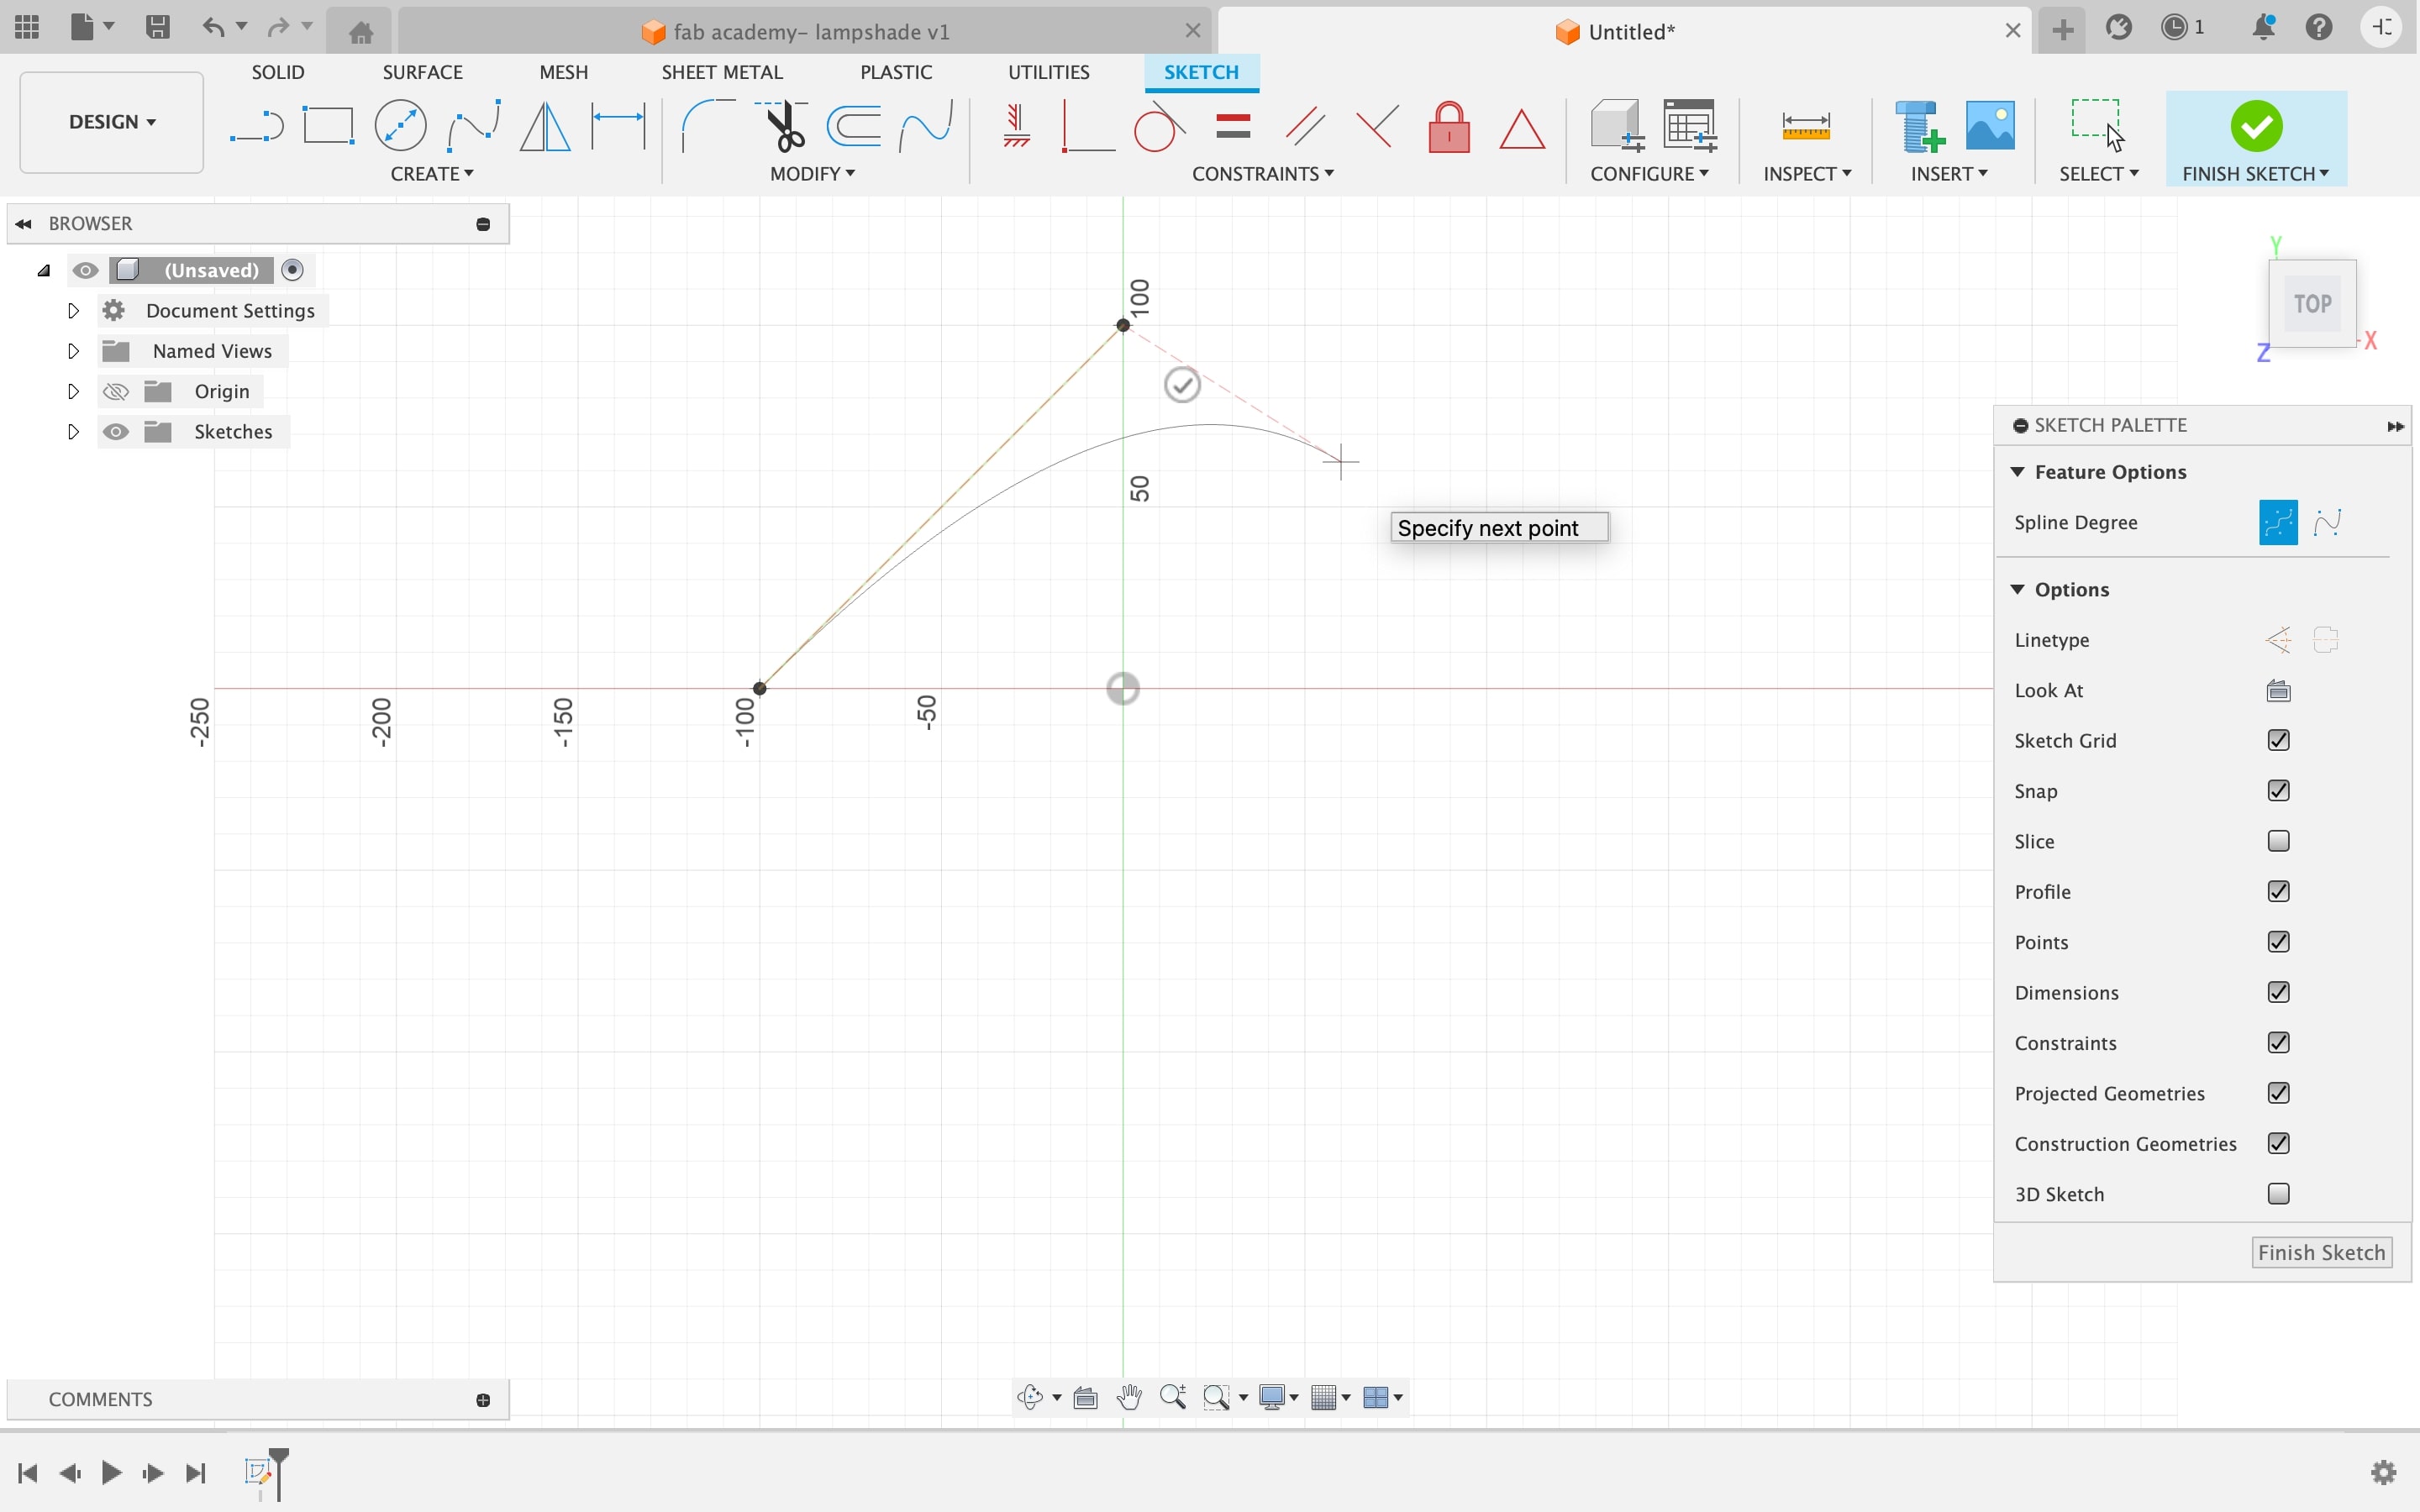Toggle the Dimensions checkbox
The height and width of the screenshot is (1512, 2420).
[x=2278, y=992]
